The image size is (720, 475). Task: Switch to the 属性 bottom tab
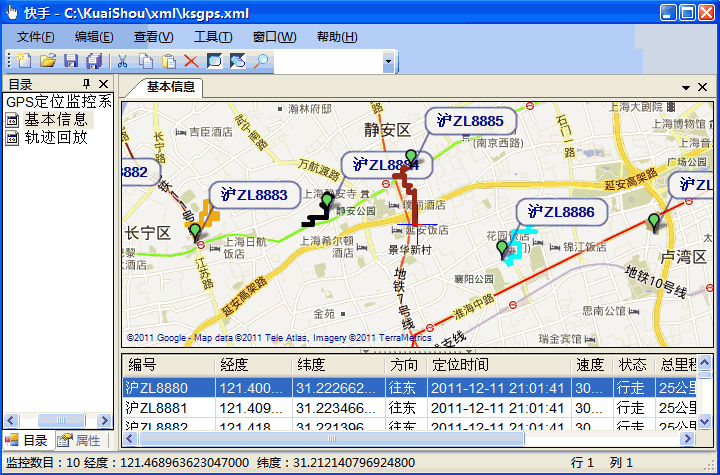tap(79, 441)
